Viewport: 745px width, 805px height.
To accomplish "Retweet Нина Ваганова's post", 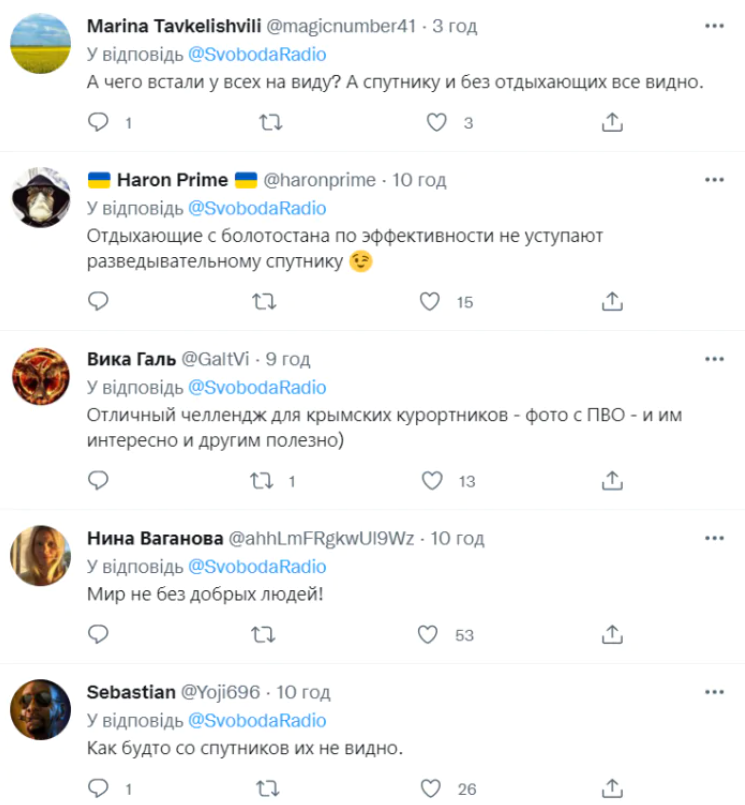I will 263,633.
